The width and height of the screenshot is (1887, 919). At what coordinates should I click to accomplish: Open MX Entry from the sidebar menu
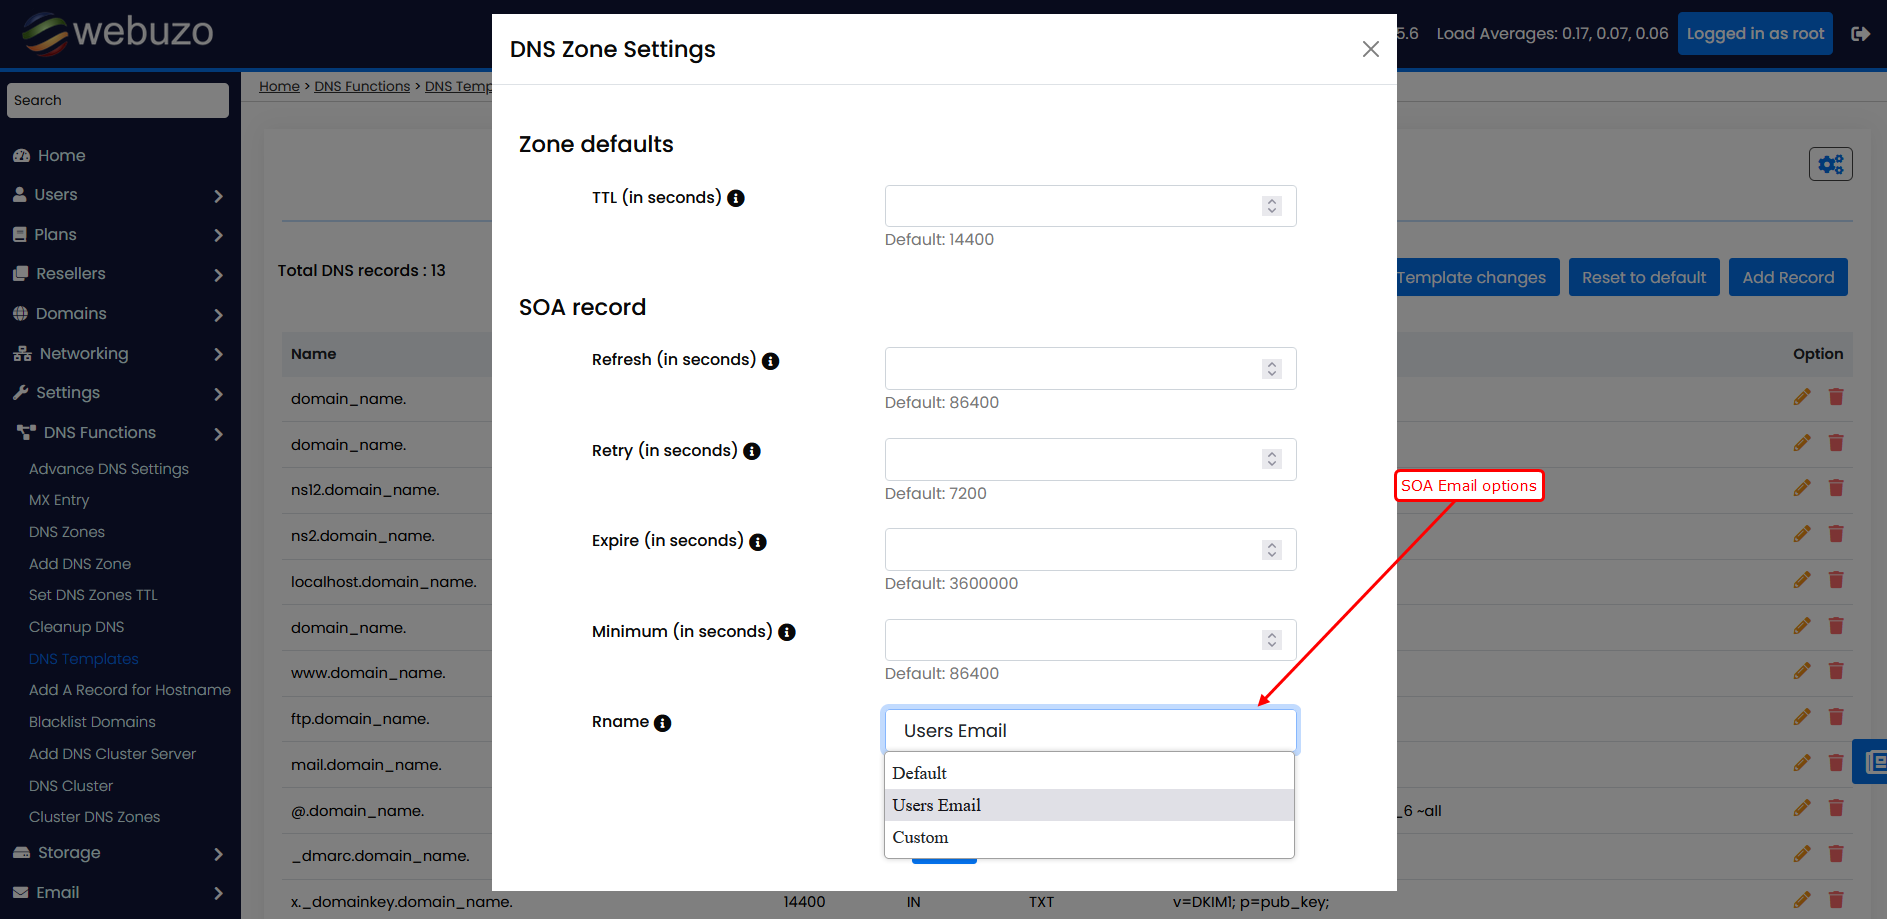coord(59,500)
